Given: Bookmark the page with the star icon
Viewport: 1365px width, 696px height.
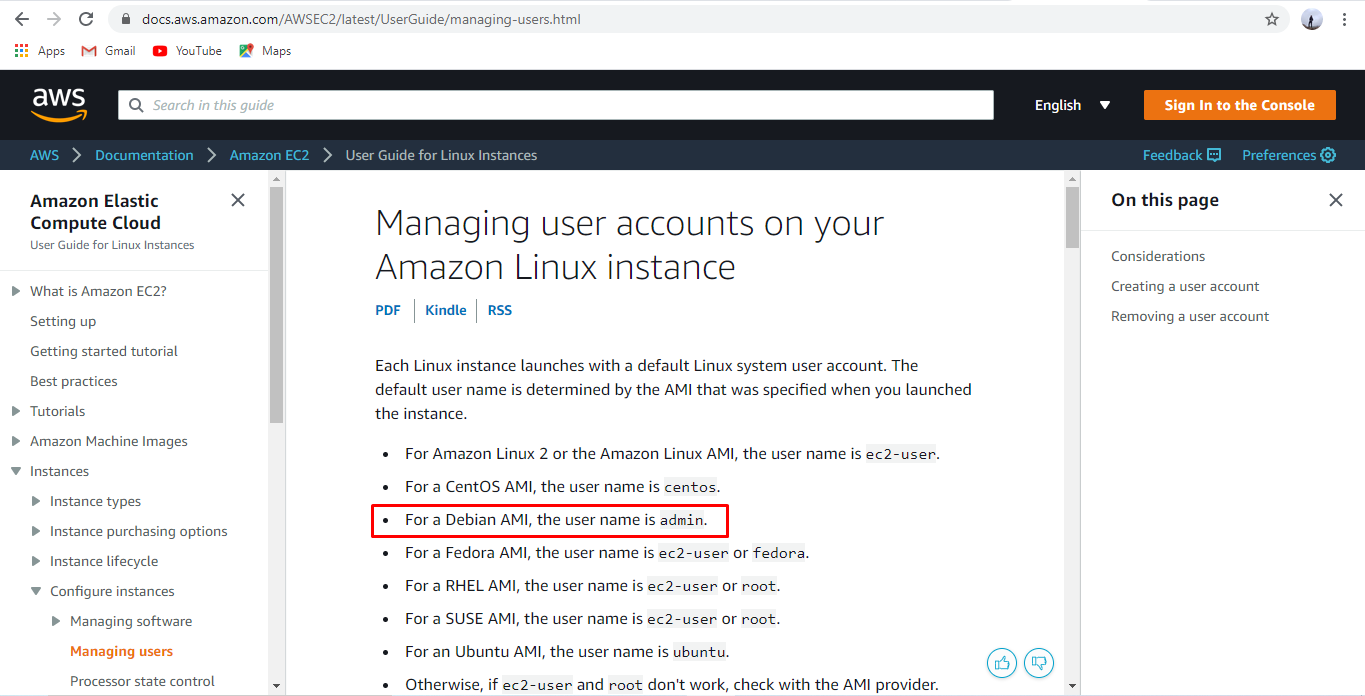Looking at the screenshot, I should pos(1272,19).
